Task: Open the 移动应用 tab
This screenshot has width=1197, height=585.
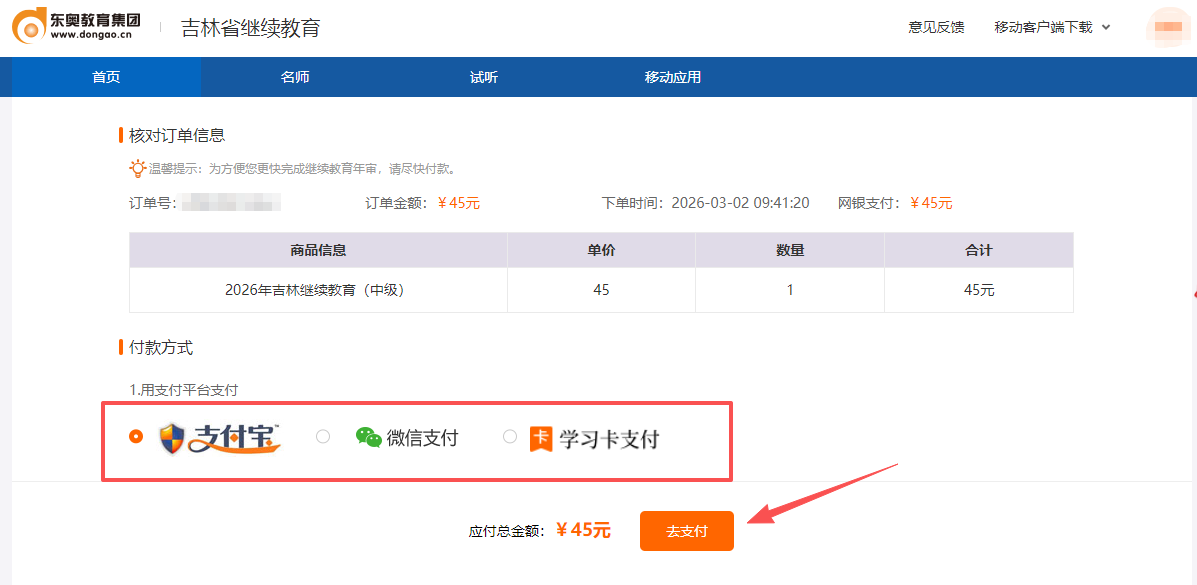Action: point(671,77)
